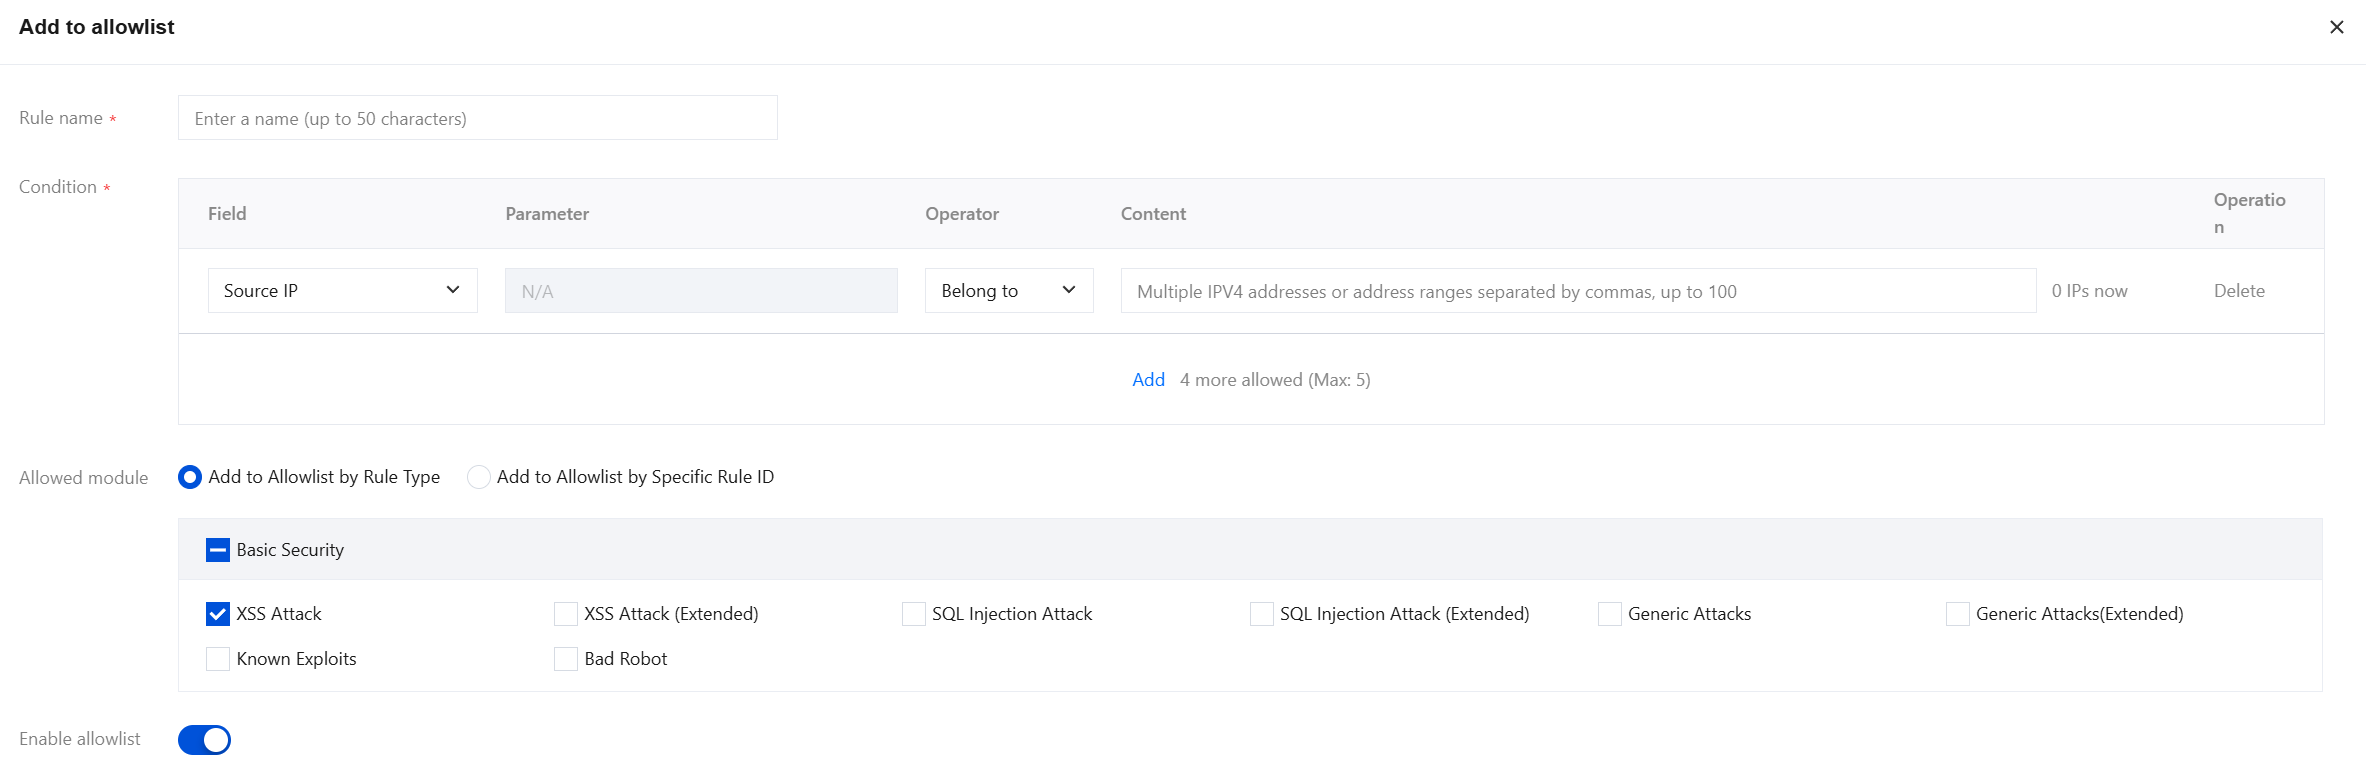Click Add to insert another condition
2366x771 pixels.
pos(1148,380)
